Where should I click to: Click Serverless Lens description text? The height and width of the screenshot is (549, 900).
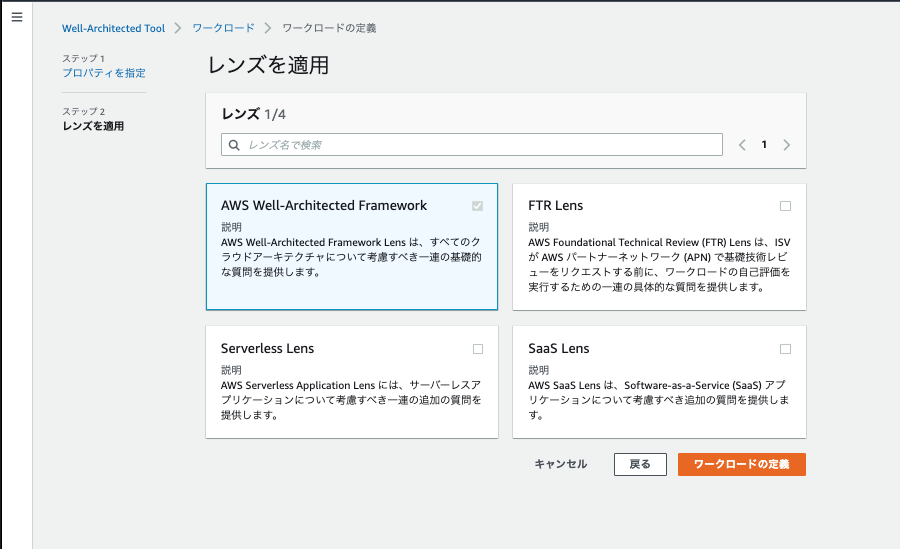click(351, 400)
